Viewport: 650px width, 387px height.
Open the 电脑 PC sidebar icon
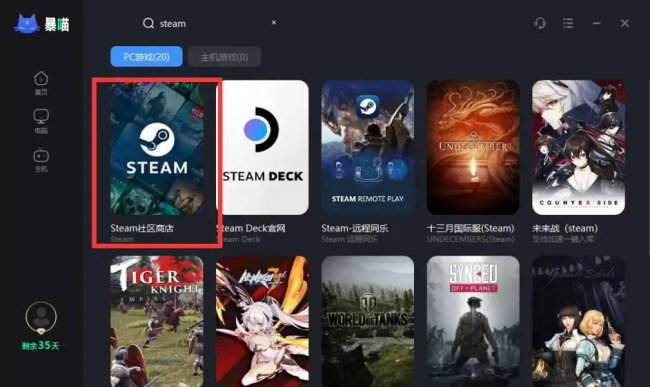click(41, 116)
